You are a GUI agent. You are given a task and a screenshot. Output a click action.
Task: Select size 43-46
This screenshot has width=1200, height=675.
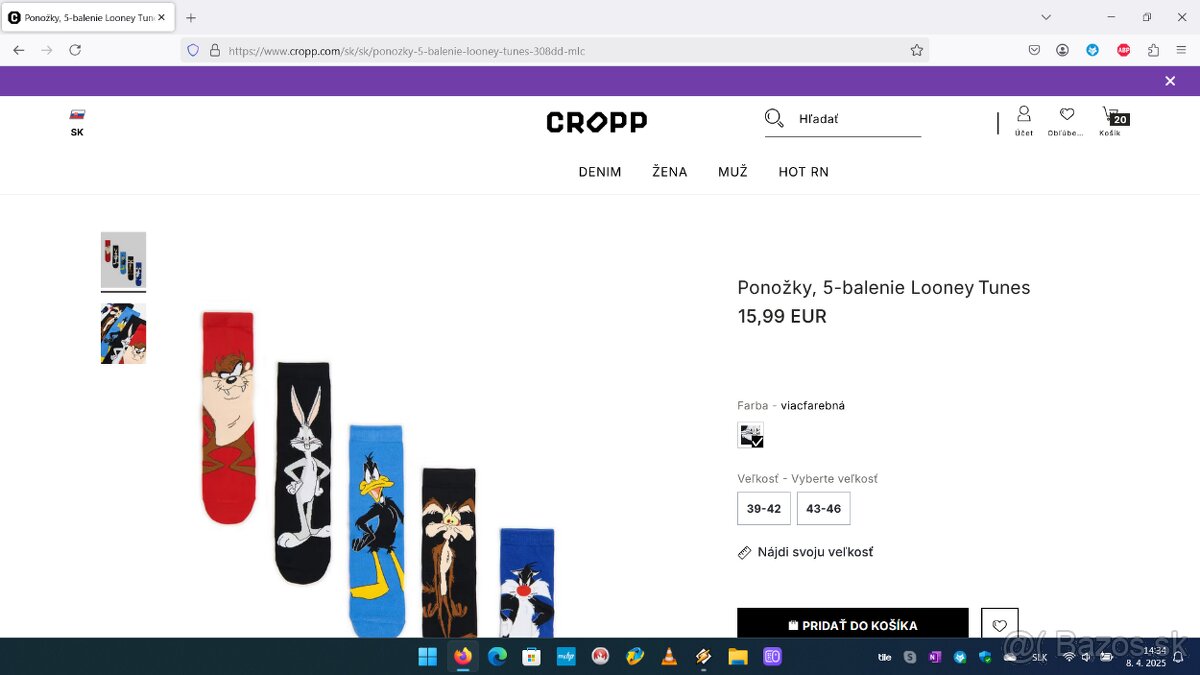(824, 508)
